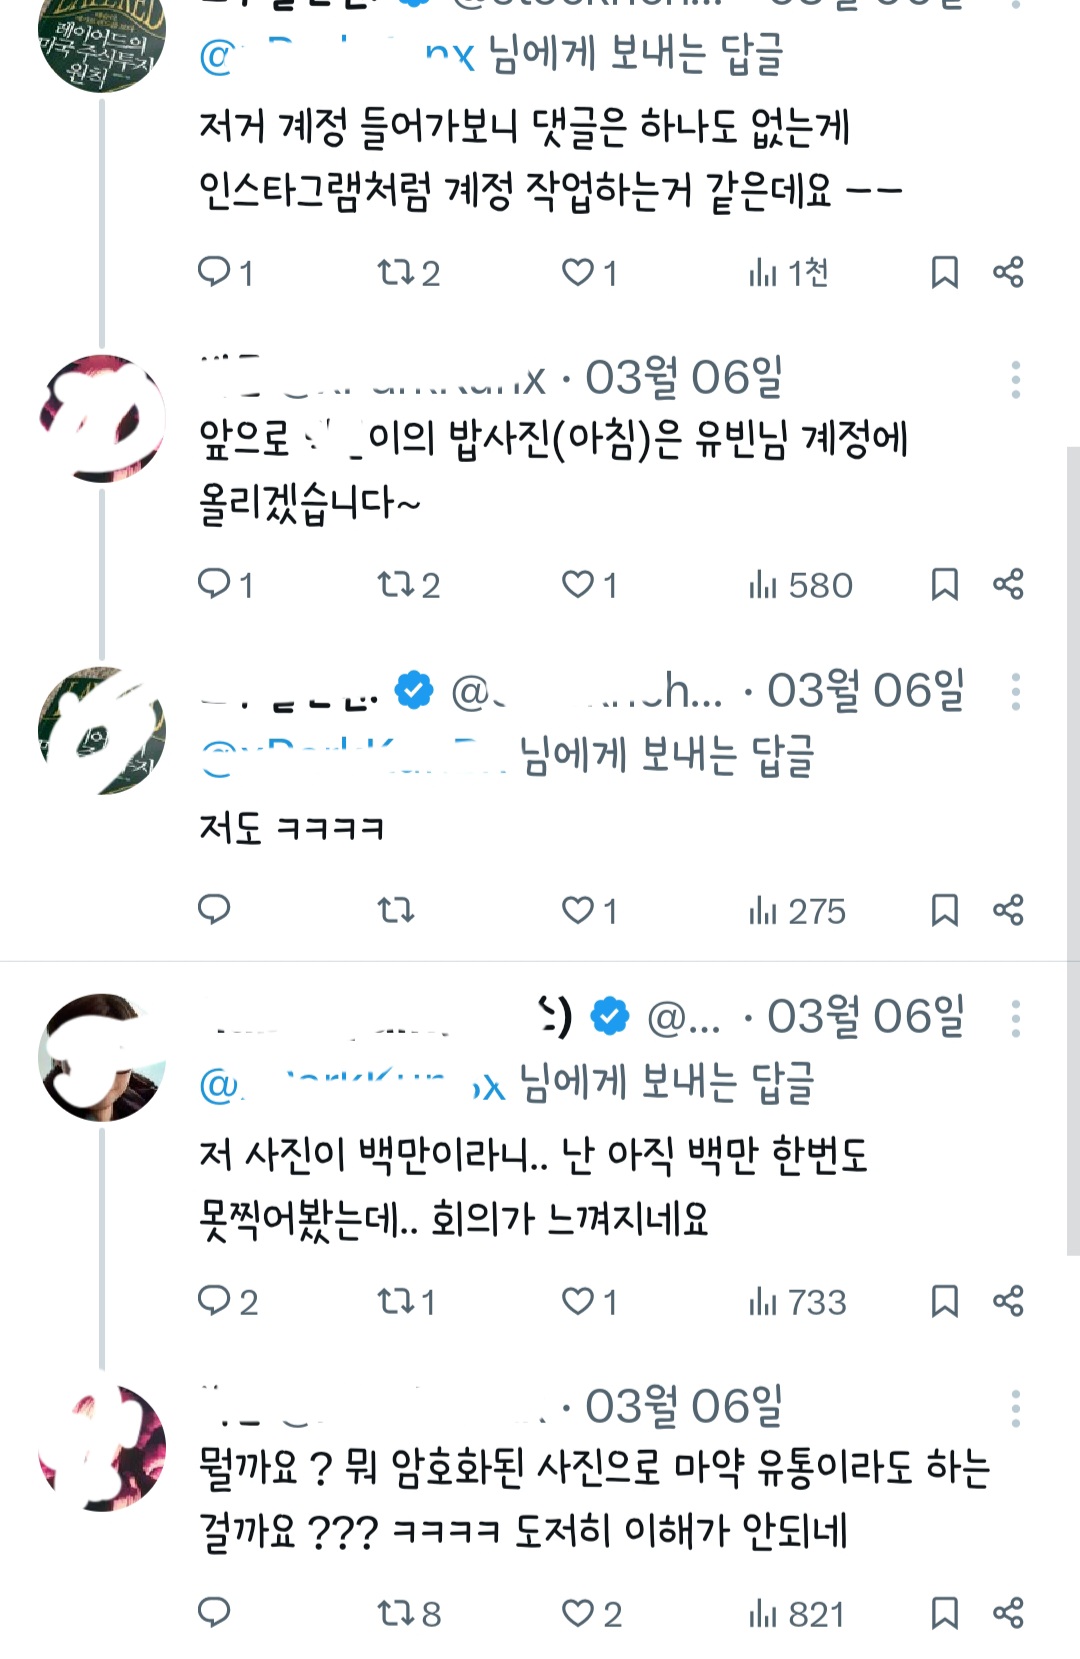Like the 저도 ㅋㅋㅋㅋ reply
This screenshot has height=1659, width=1080.
click(579, 910)
